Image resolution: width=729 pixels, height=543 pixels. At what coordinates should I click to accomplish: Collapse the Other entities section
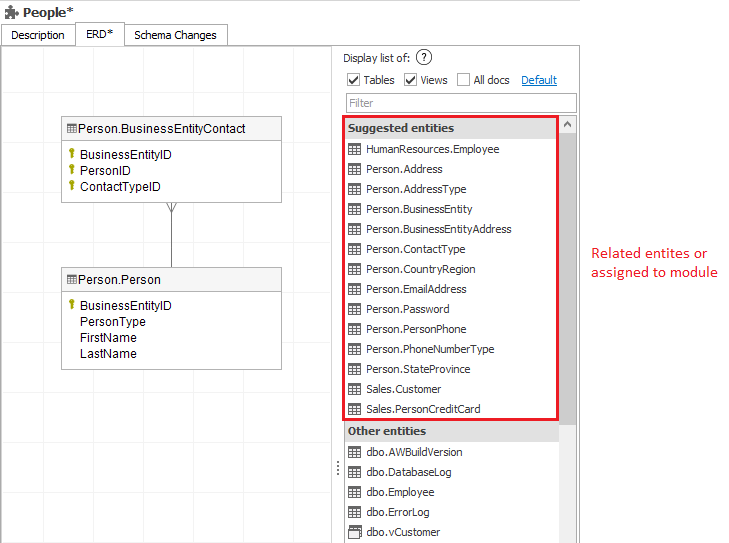click(386, 431)
